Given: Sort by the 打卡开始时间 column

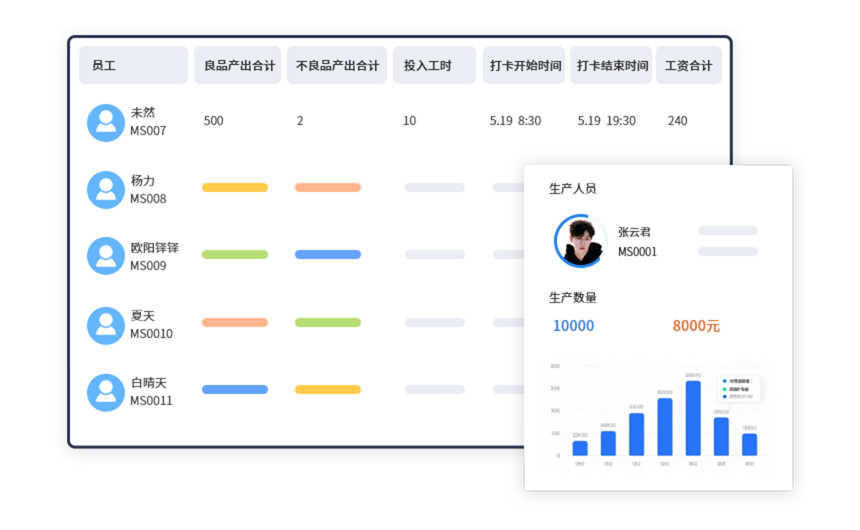Looking at the screenshot, I should coord(524,66).
